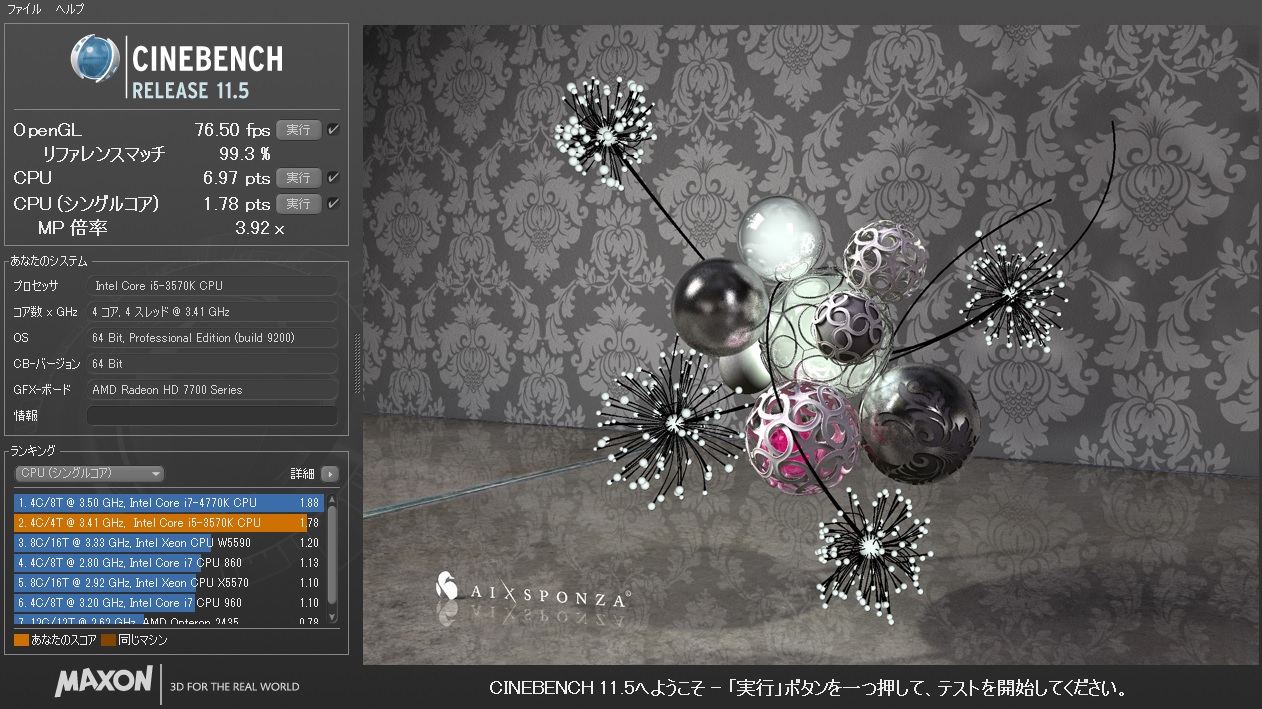Viewport: 1262px width, 709px height.
Task: Toggle the CPU test checkbox
Action: coord(334,178)
